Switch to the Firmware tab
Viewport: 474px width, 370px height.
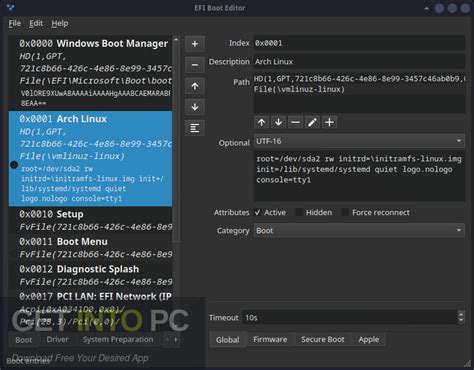tap(270, 339)
